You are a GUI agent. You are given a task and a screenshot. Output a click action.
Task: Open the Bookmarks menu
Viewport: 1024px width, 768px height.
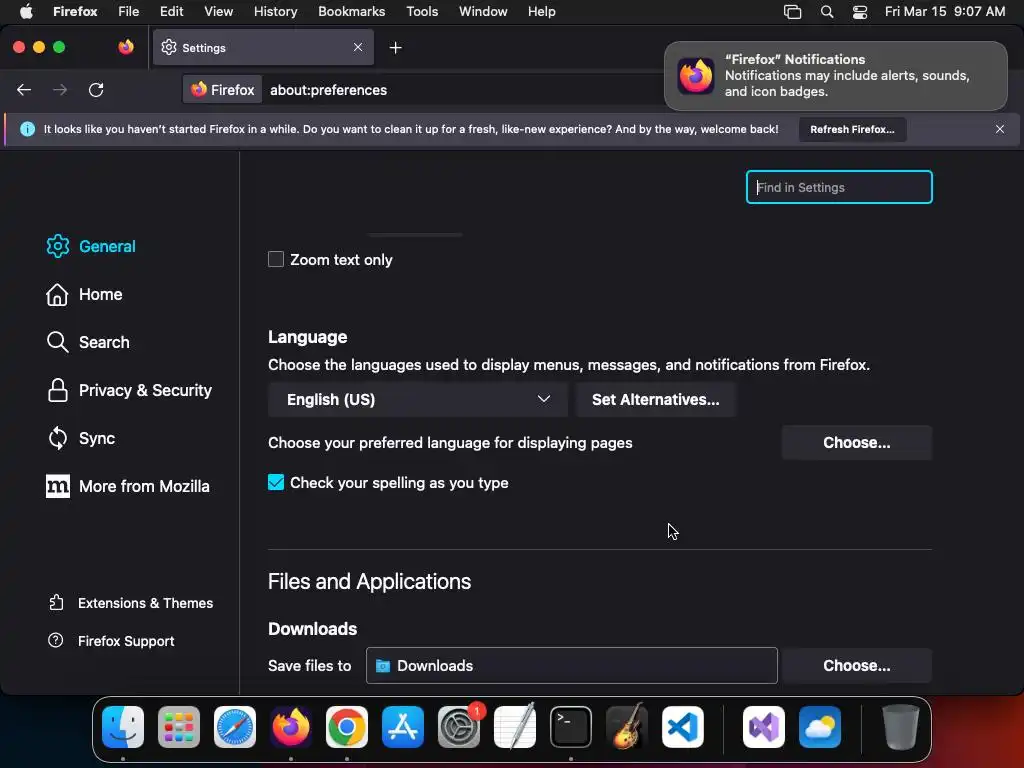tap(351, 12)
